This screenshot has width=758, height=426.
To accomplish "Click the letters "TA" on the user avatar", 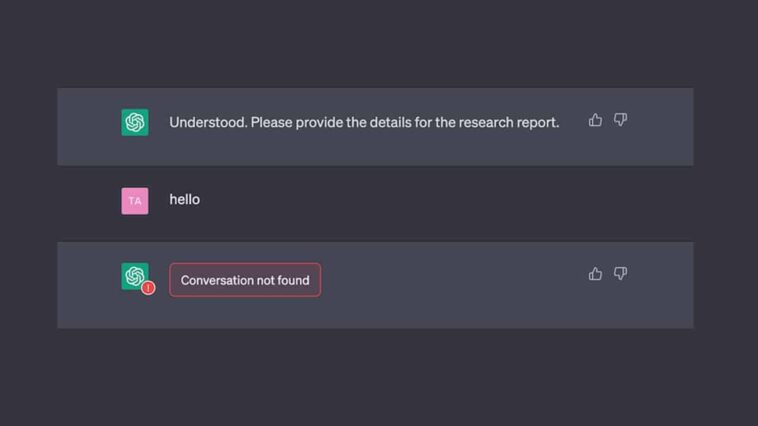I will click(x=135, y=201).
